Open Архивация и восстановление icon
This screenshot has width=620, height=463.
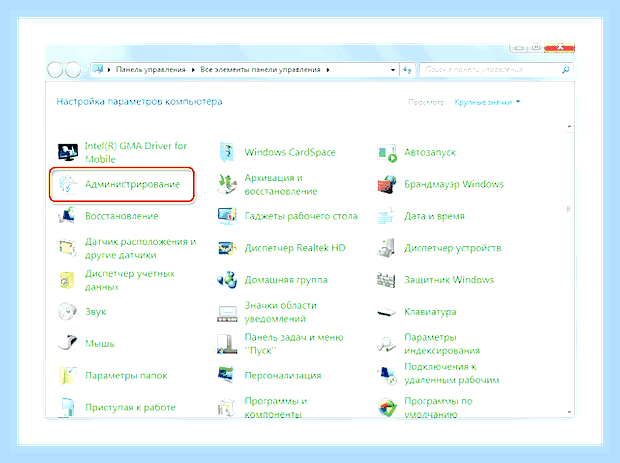[x=227, y=184]
